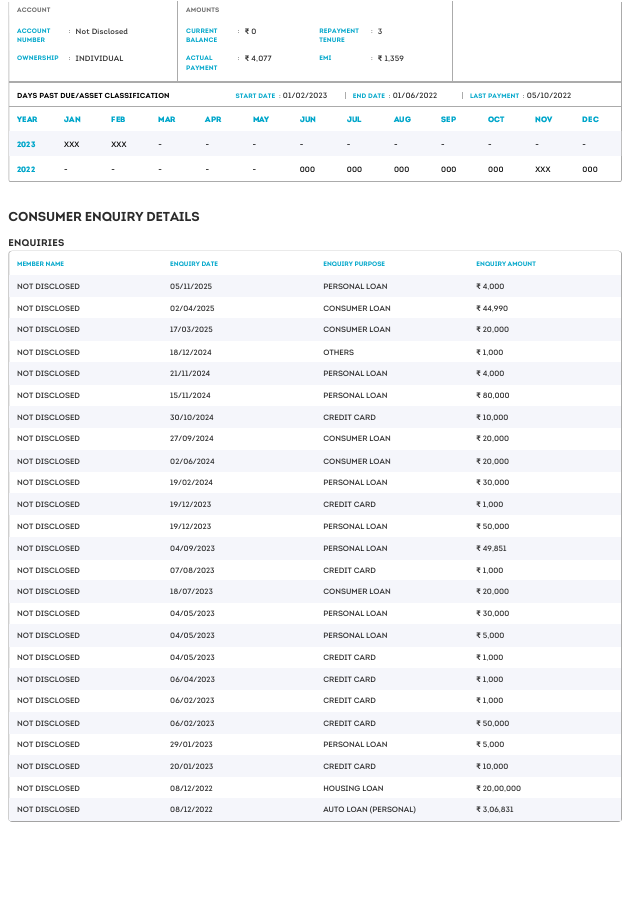628x898 pixels.
Task: Select the Auto Loan (Personal) enquiry purpose
Action: 369,809
